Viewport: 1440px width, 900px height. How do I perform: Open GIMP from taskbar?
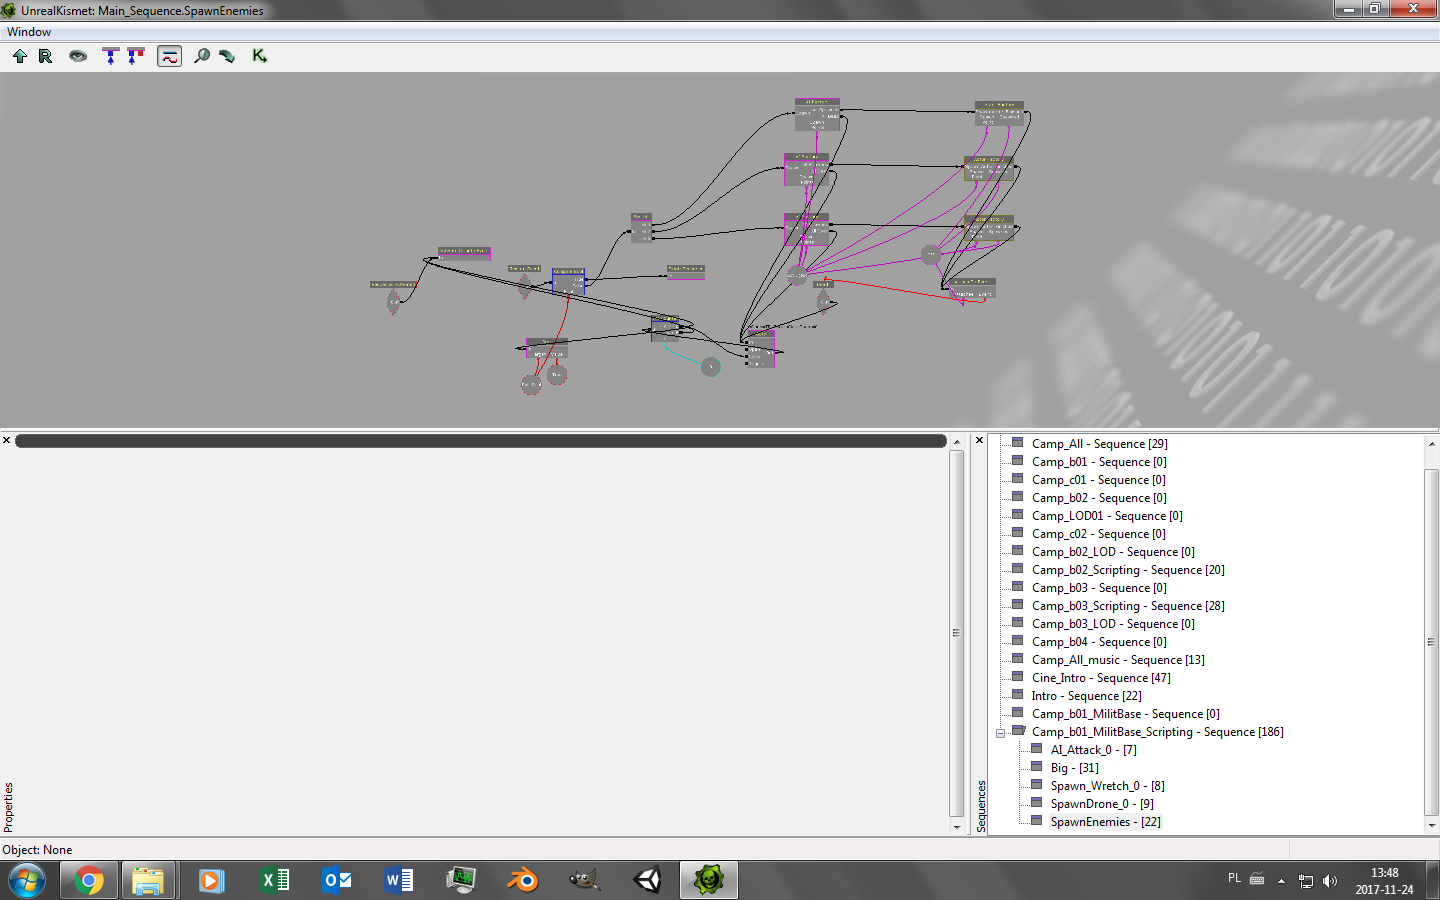tap(584, 881)
